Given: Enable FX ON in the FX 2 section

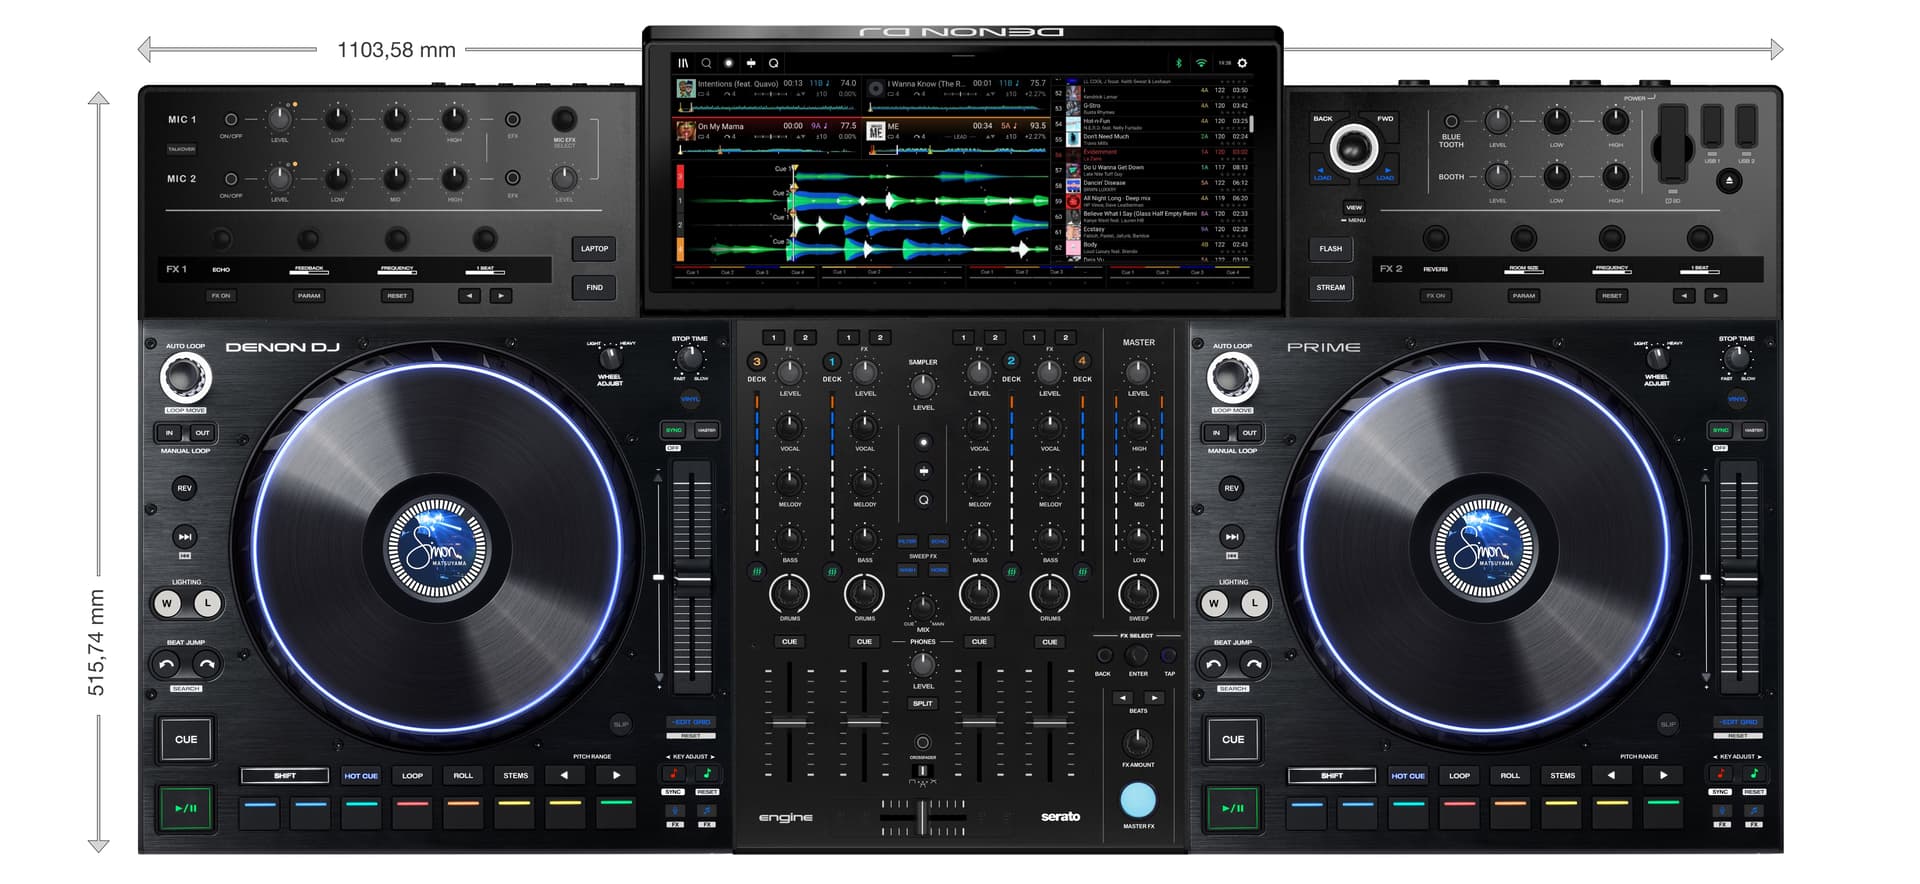Looking at the screenshot, I should 1436,296.
